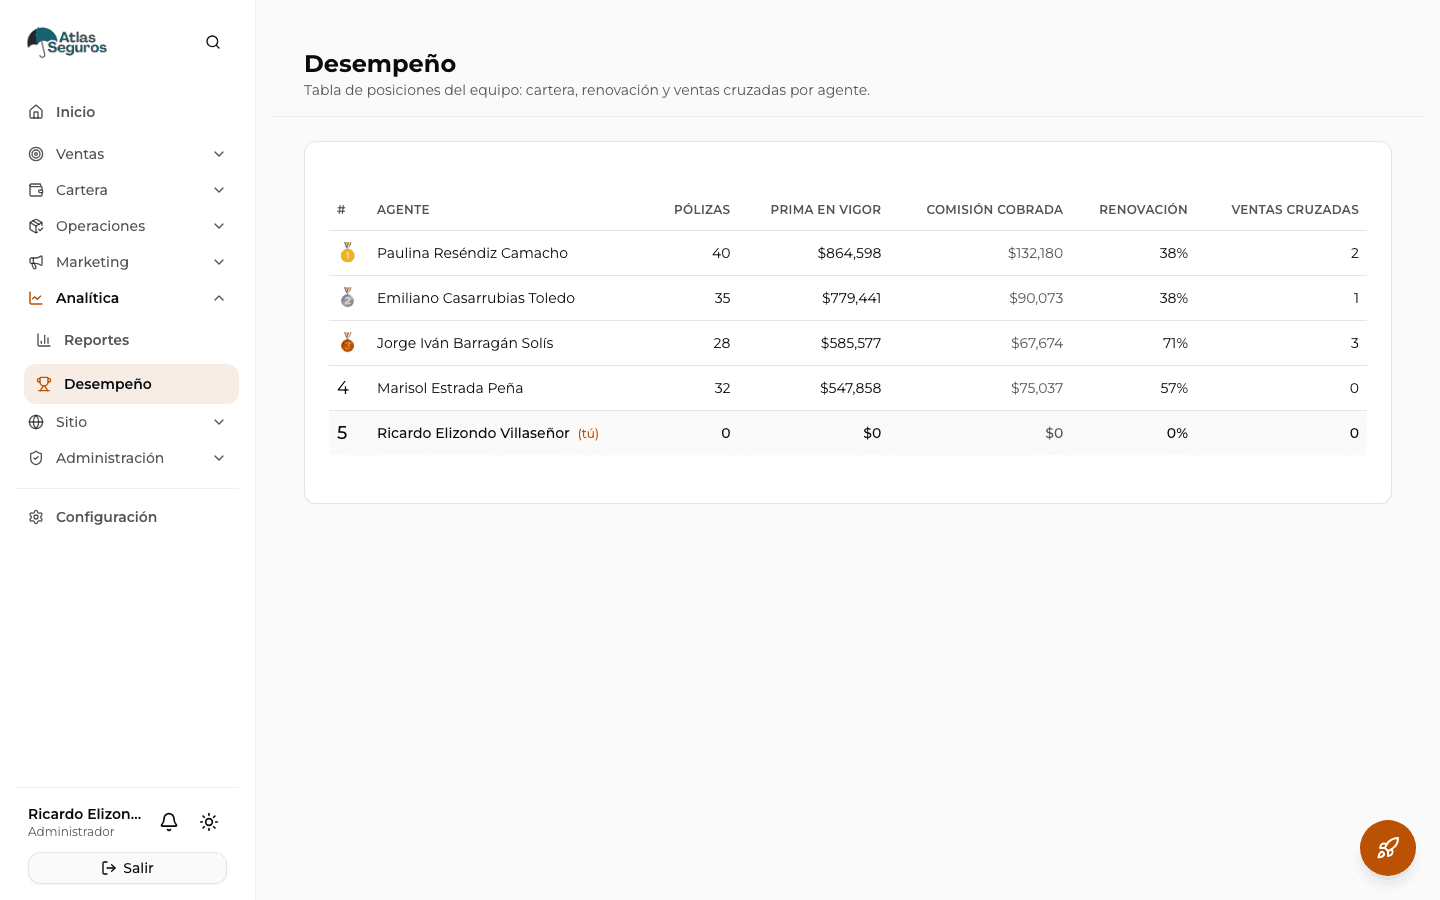Collapse the Analítica chevron
This screenshot has width=1440, height=900.
coord(219,298)
